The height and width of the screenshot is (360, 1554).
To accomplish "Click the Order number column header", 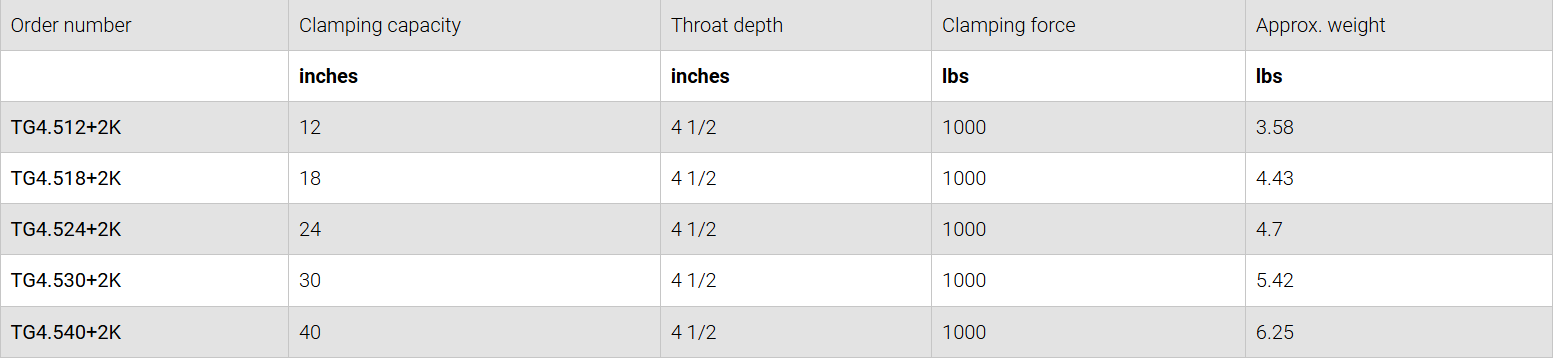I will tap(71, 26).
